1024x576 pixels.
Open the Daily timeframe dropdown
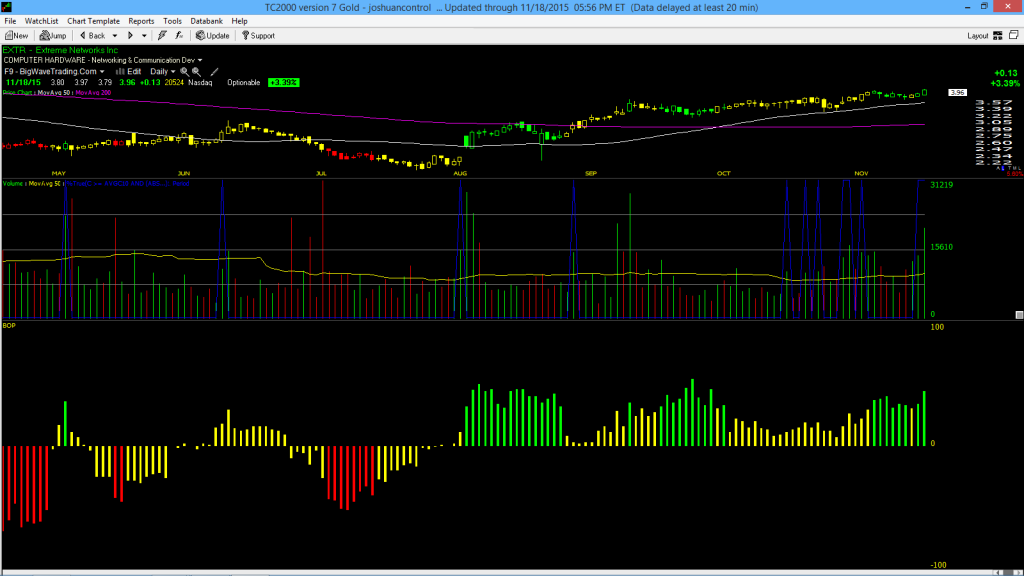(x=163, y=72)
